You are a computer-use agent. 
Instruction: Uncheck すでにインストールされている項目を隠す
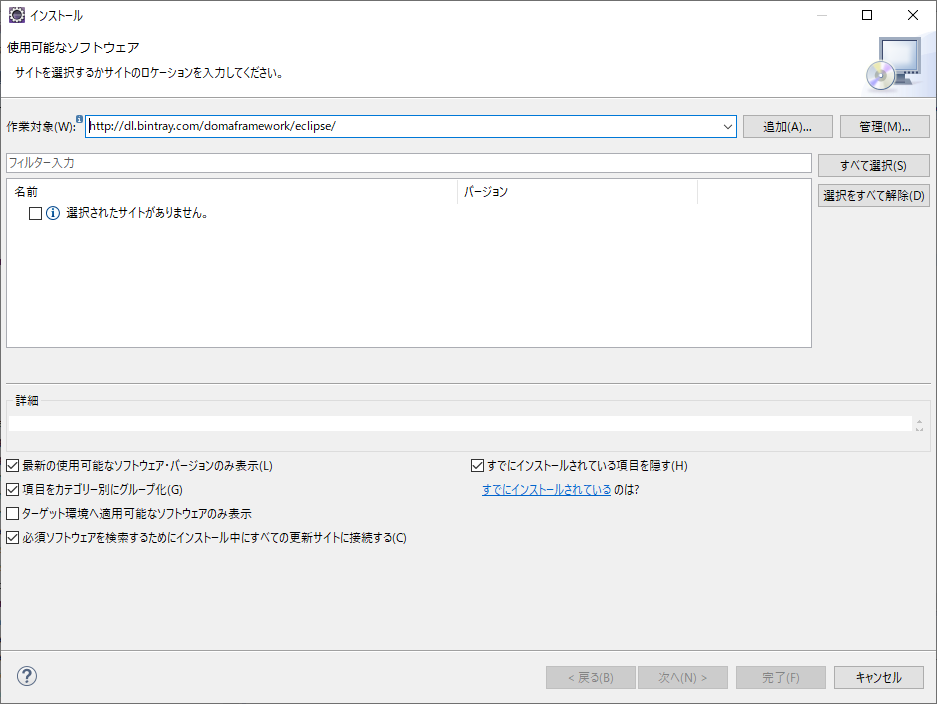click(477, 464)
